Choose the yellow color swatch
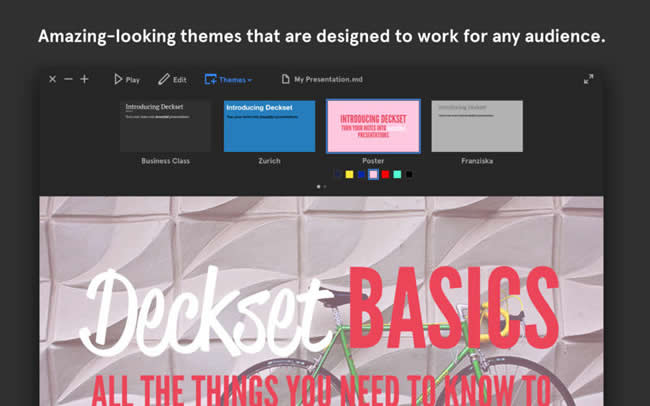Viewport: 650px width, 406px height. 349,175
